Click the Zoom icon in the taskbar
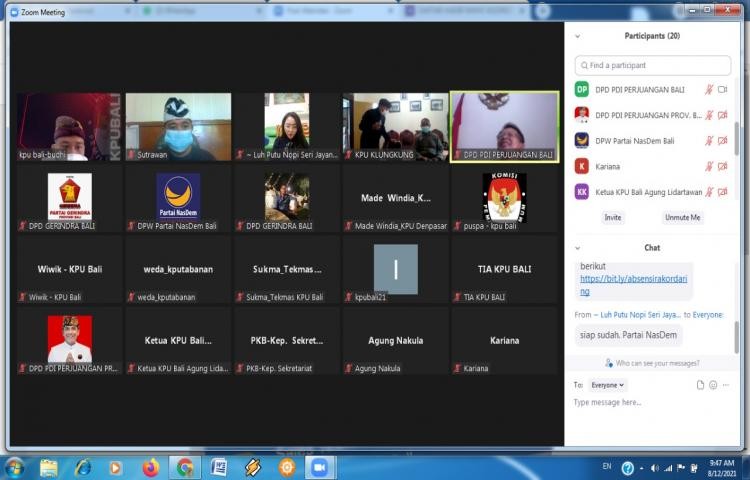Screen dimensions: 750x480 tap(320, 467)
